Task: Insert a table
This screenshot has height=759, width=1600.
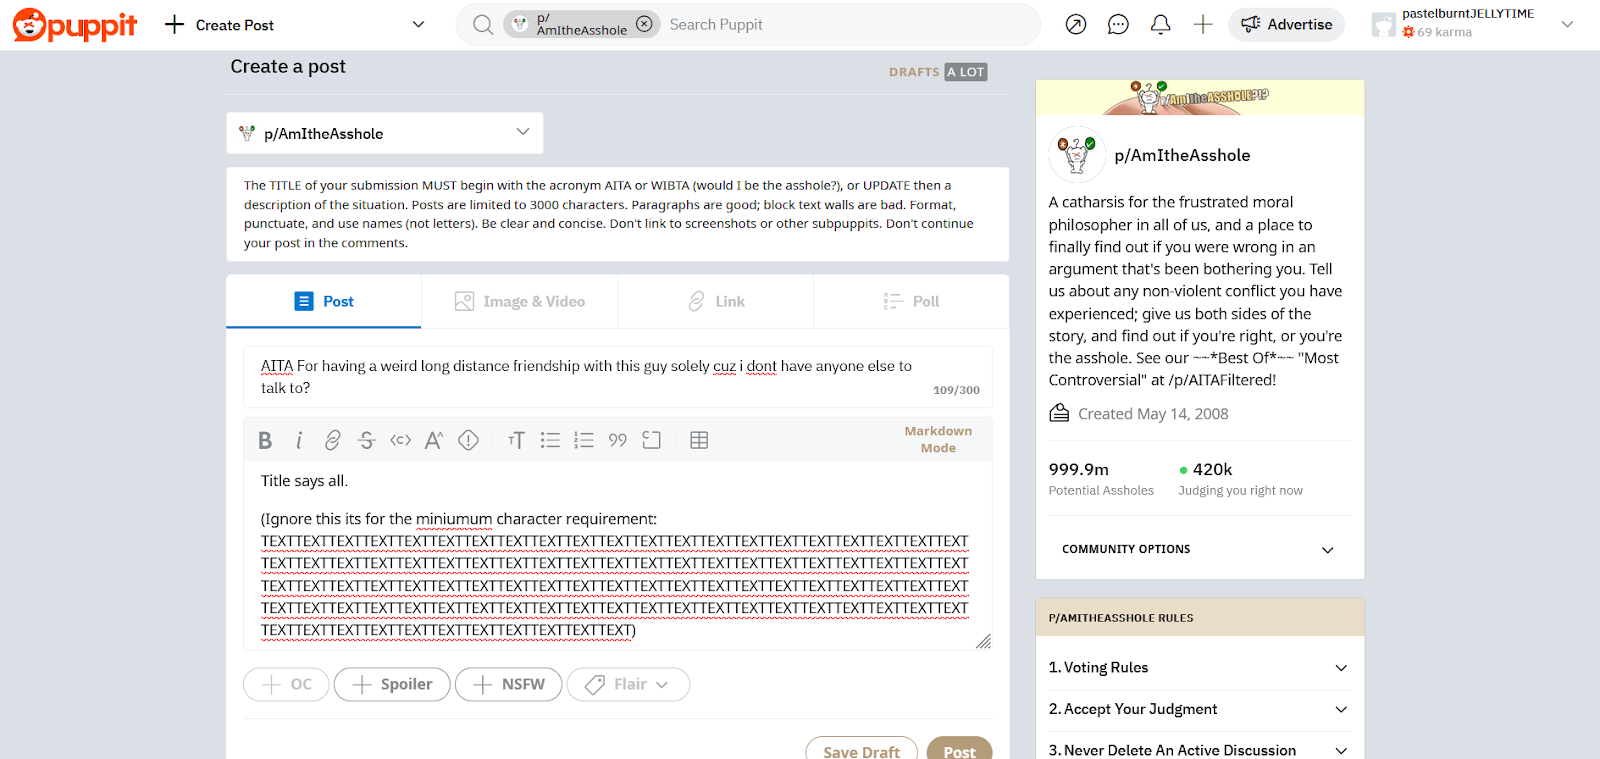Action: (x=699, y=440)
